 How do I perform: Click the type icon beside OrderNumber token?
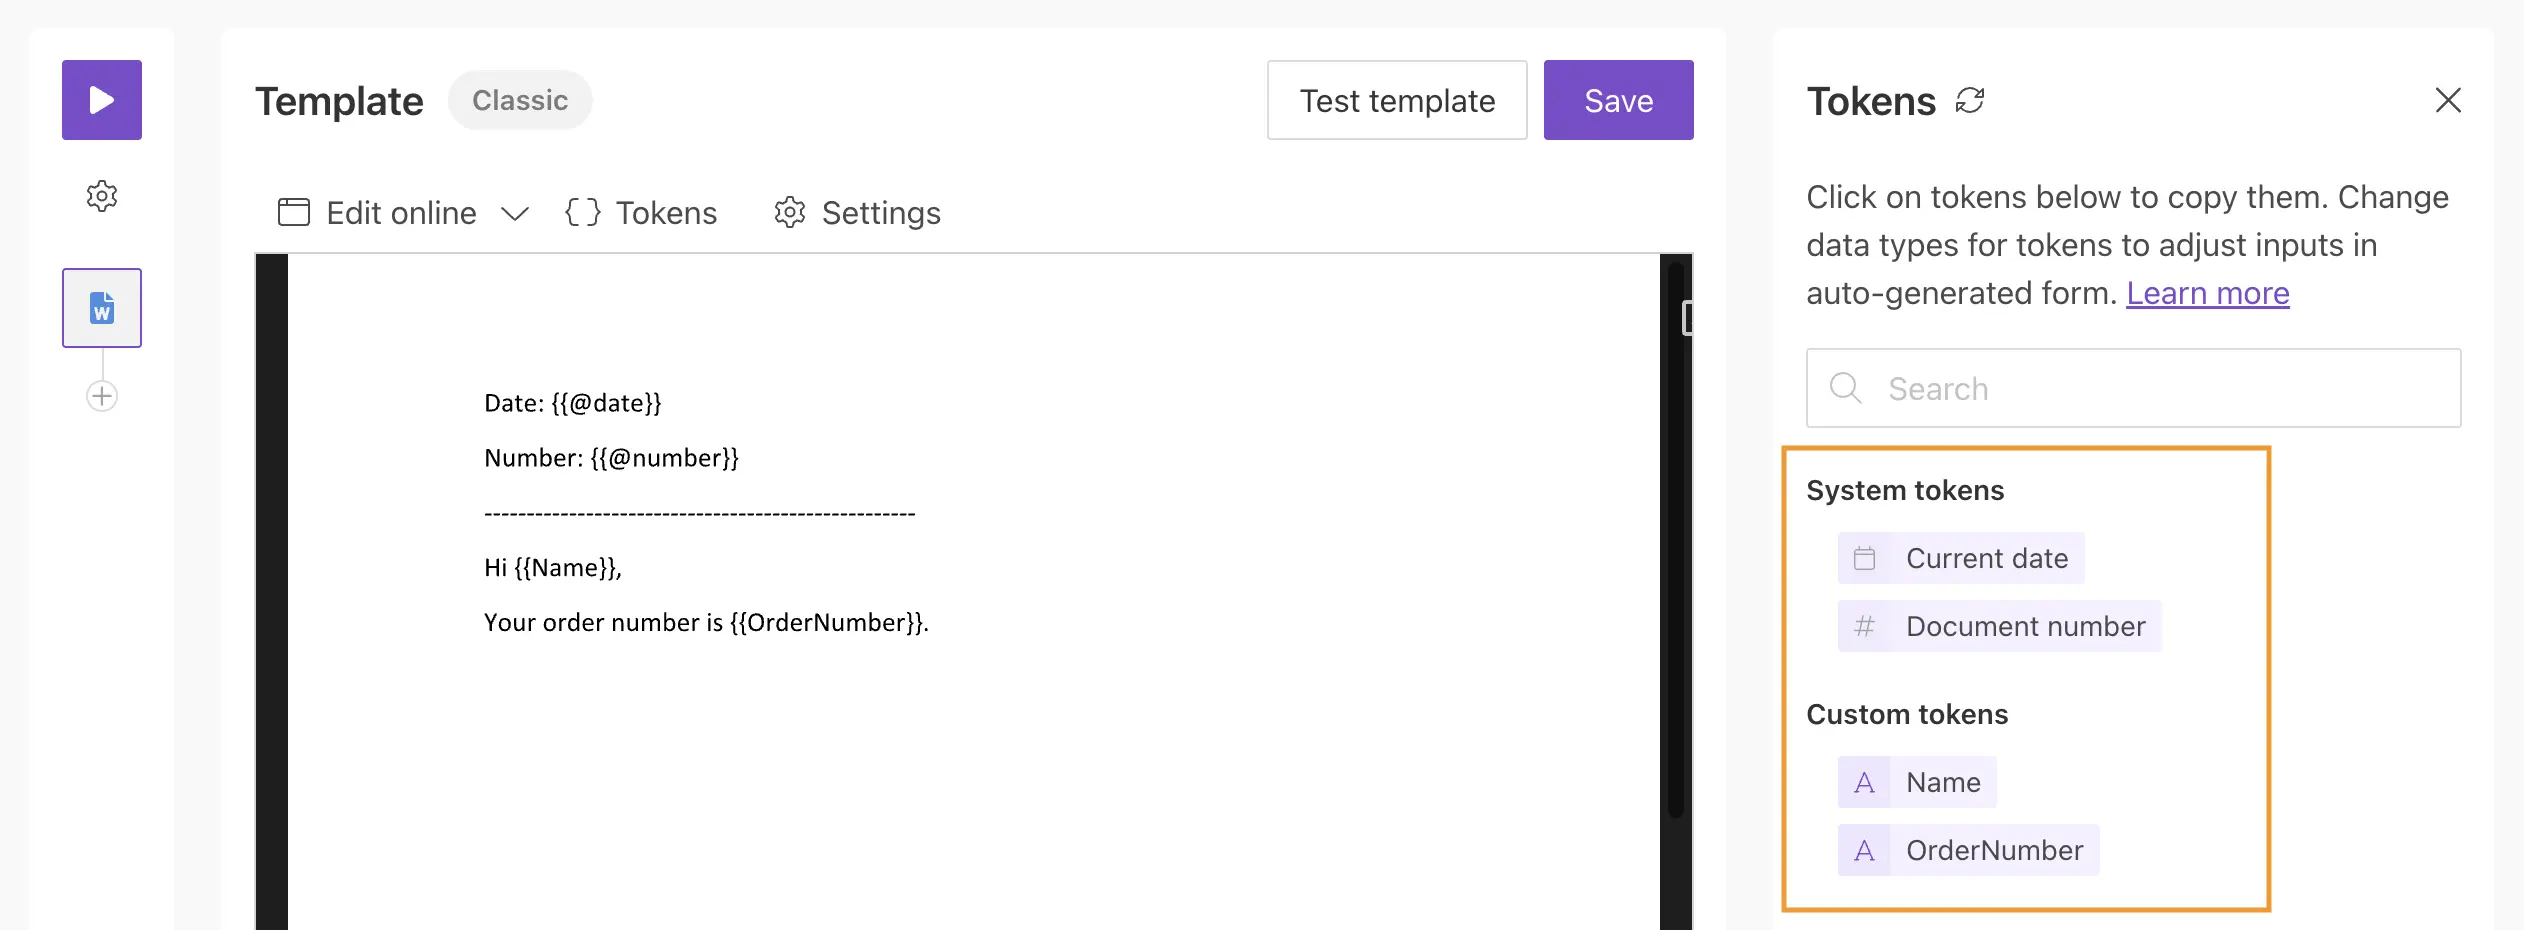tap(1864, 850)
